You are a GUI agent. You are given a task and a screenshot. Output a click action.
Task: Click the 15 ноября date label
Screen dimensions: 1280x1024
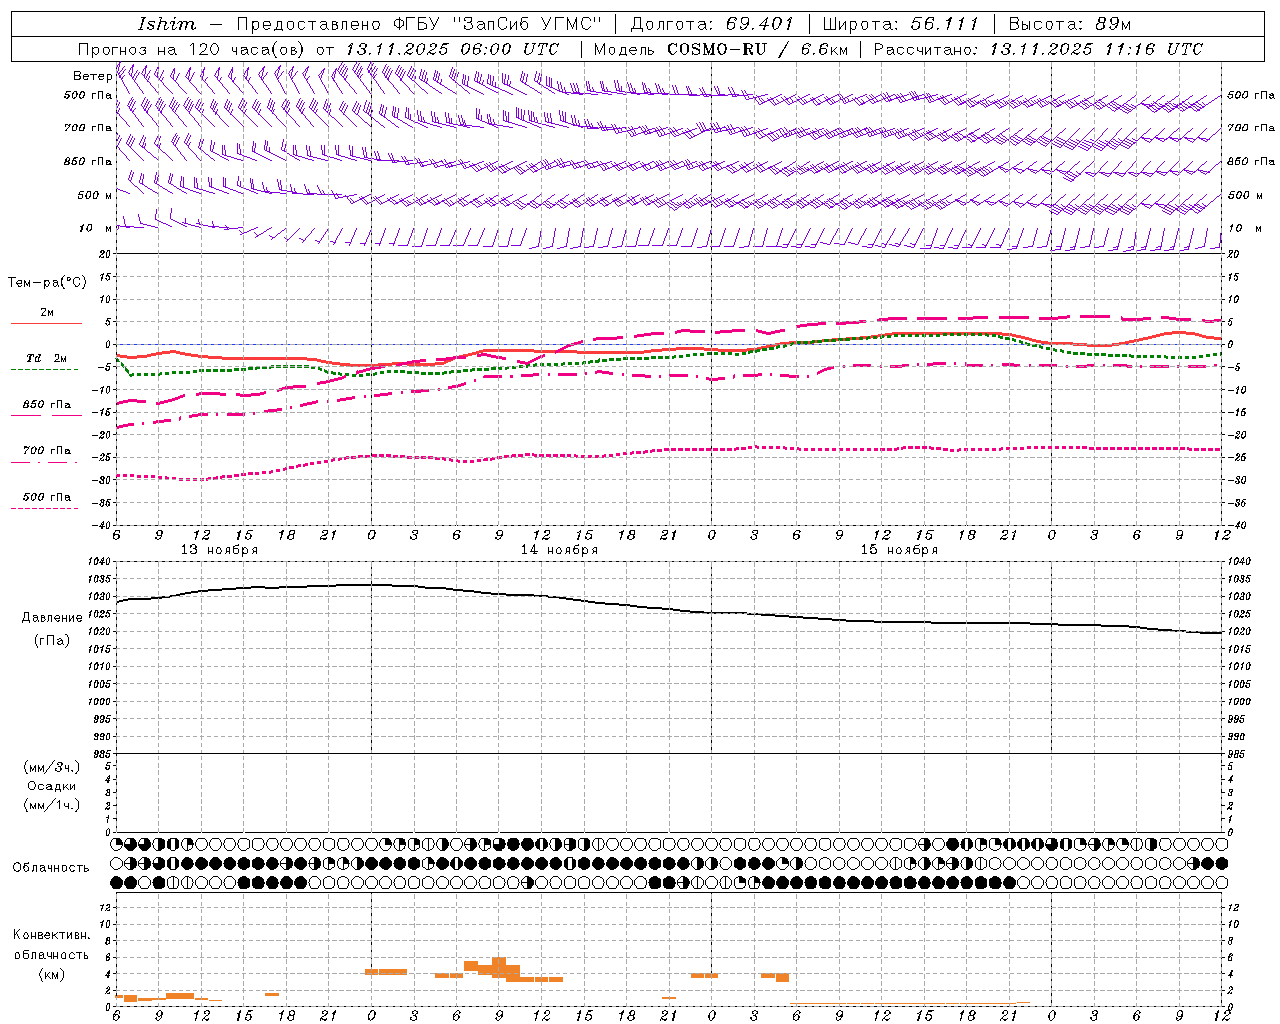(899, 550)
